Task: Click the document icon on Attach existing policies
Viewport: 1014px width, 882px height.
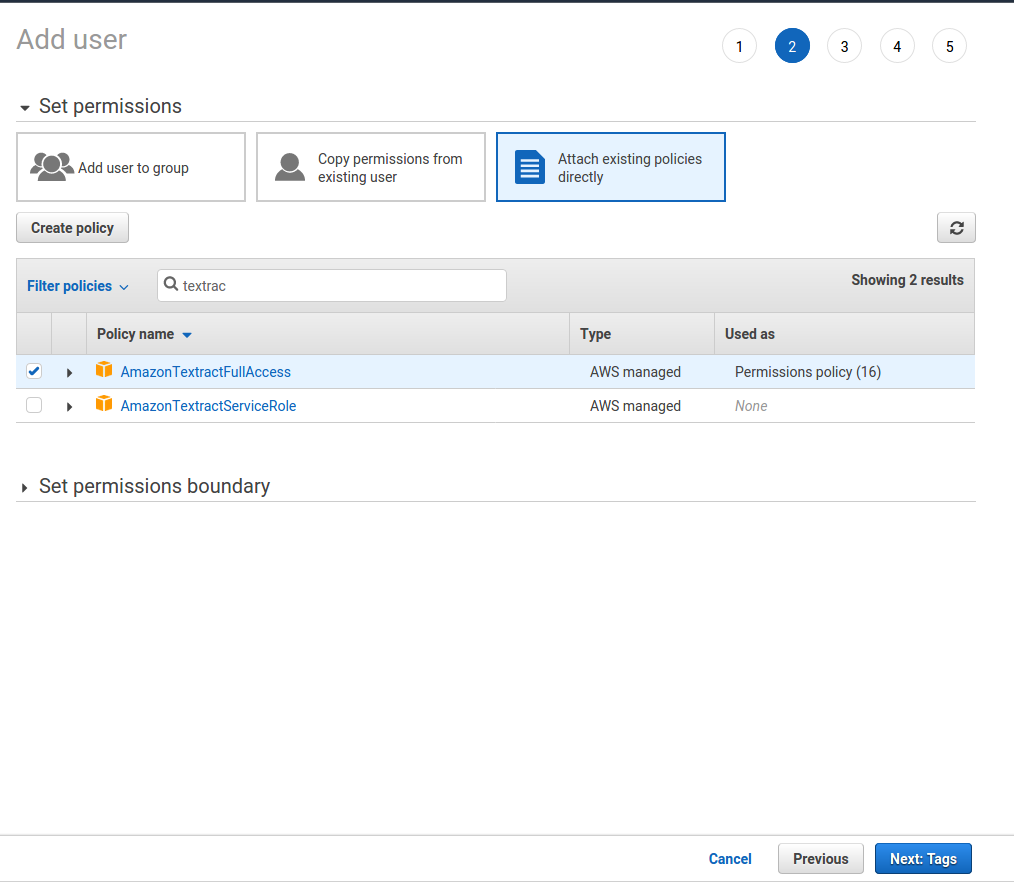Action: [x=530, y=167]
